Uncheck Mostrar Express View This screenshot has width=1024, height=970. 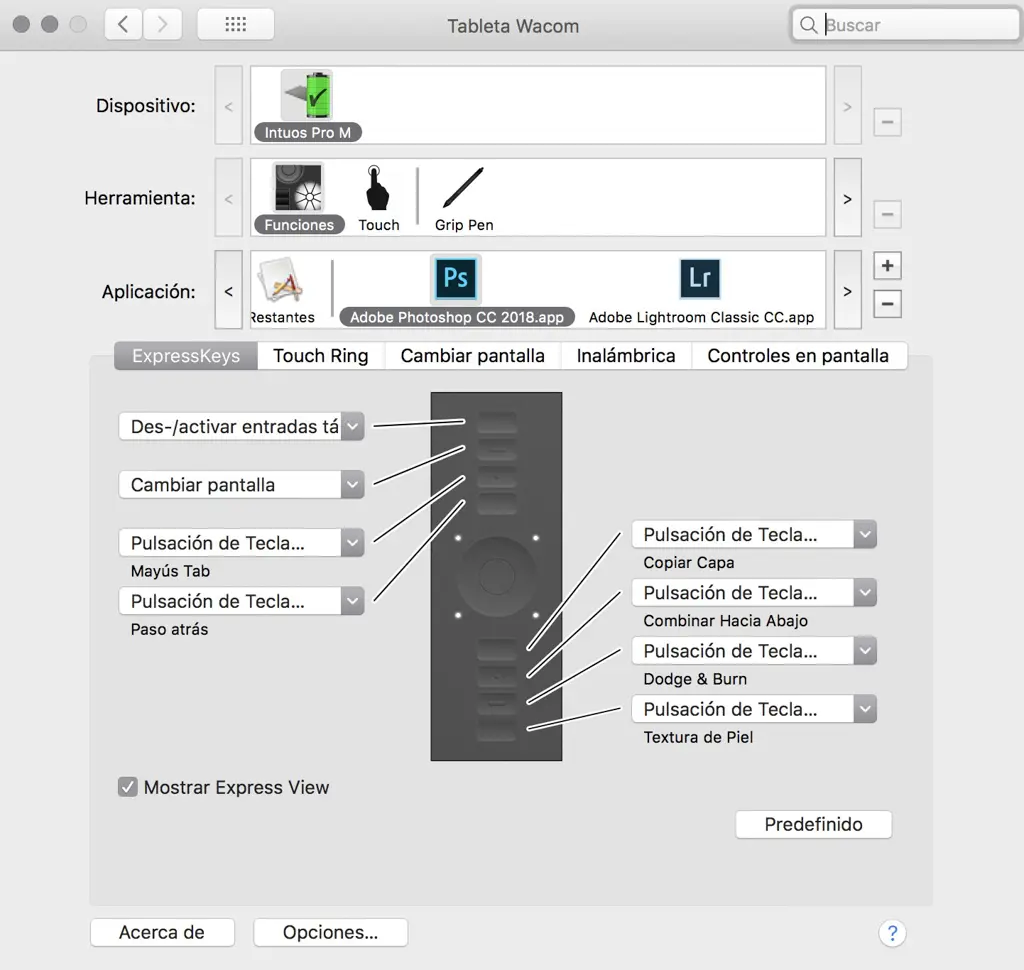coord(127,787)
